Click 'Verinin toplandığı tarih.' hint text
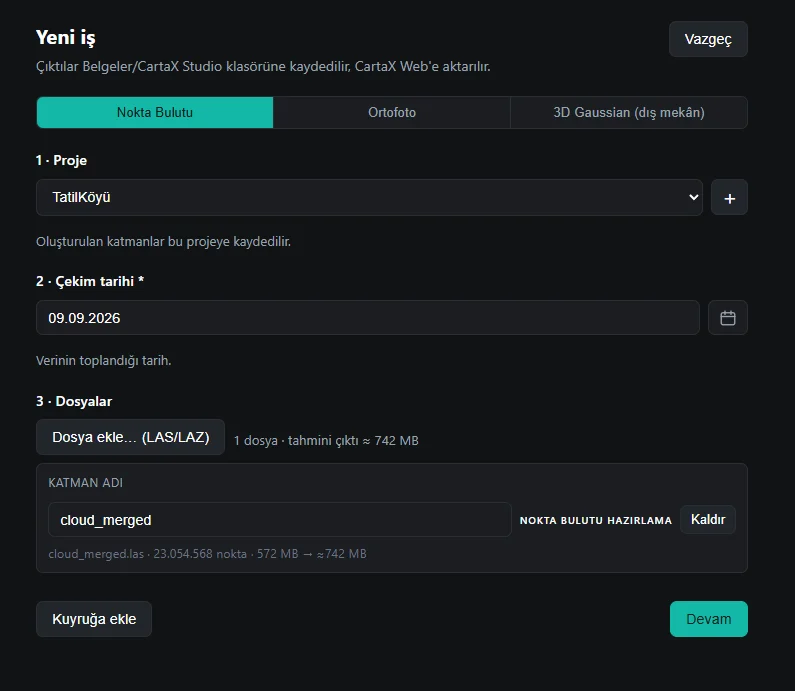795x691 pixels. click(x=103, y=360)
